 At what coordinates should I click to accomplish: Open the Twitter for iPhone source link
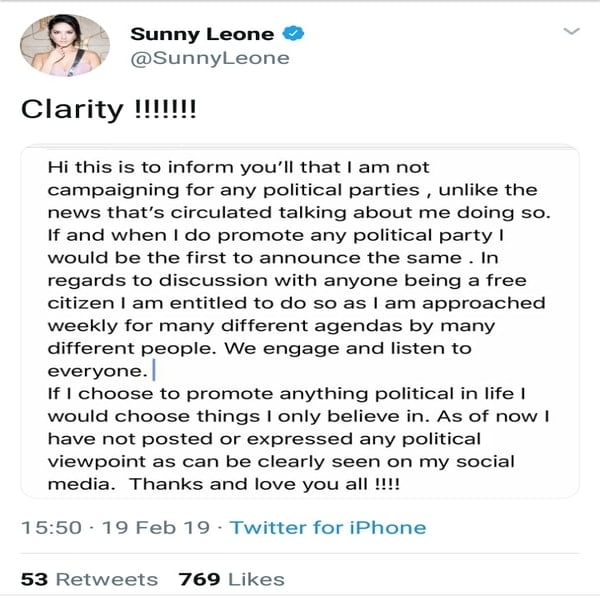click(328, 527)
